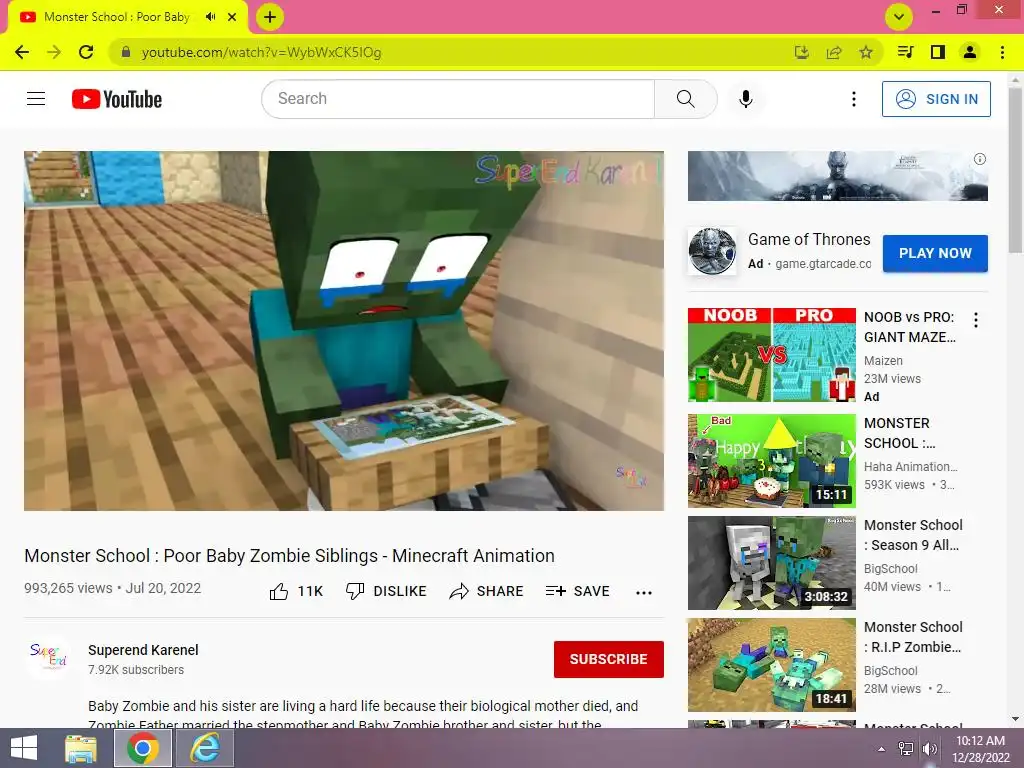The width and height of the screenshot is (1024, 768).
Task: Click the video player to pause
Action: click(344, 330)
